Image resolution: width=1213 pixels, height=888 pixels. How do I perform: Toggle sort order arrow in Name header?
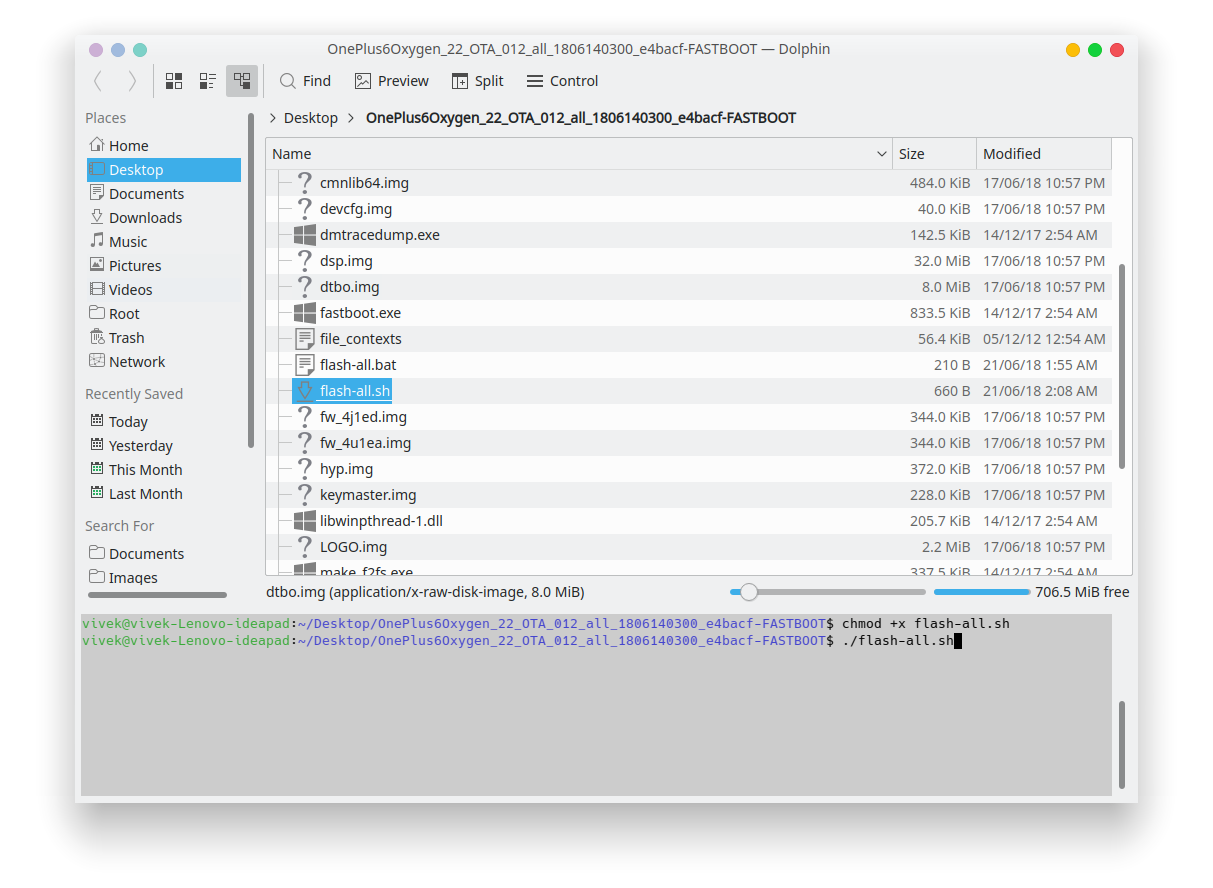[881, 154]
